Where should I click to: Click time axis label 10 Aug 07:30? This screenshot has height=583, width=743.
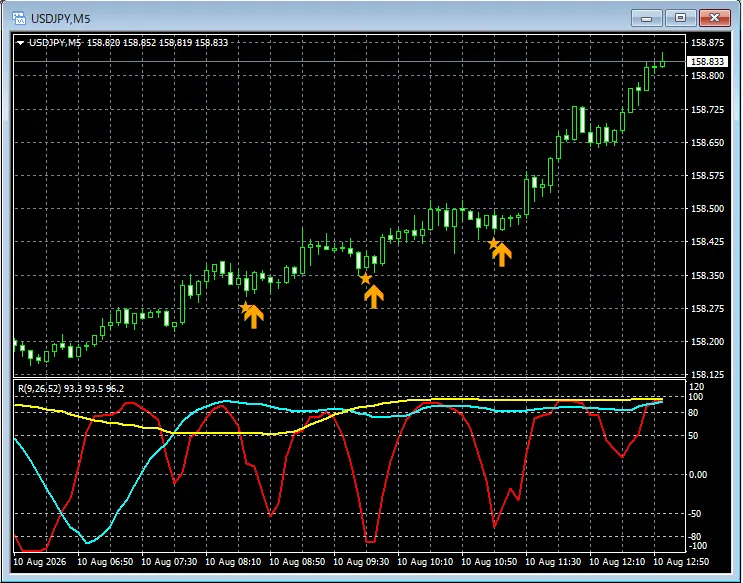tap(169, 562)
